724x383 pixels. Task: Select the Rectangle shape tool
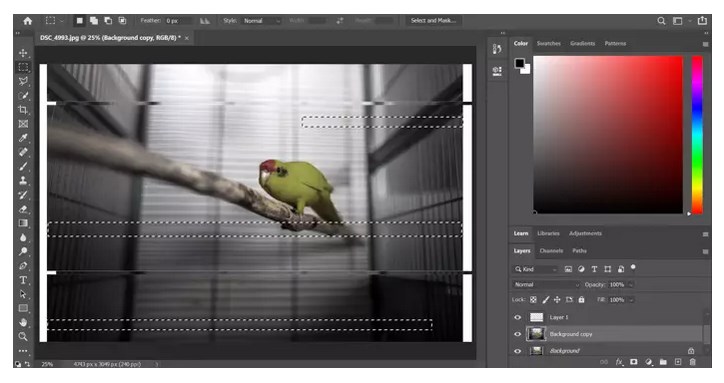click(23, 308)
